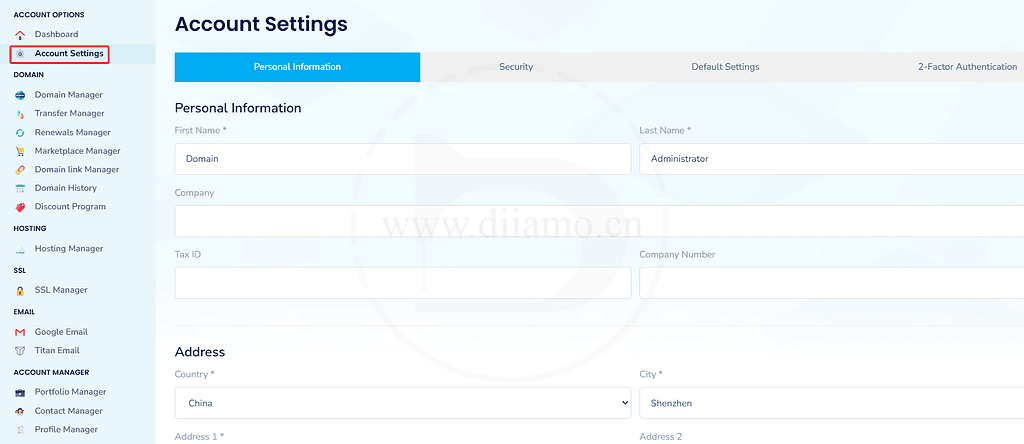Viewport: 1024px width, 444px height.
Task: Click the First Name input field
Action: pos(402,159)
